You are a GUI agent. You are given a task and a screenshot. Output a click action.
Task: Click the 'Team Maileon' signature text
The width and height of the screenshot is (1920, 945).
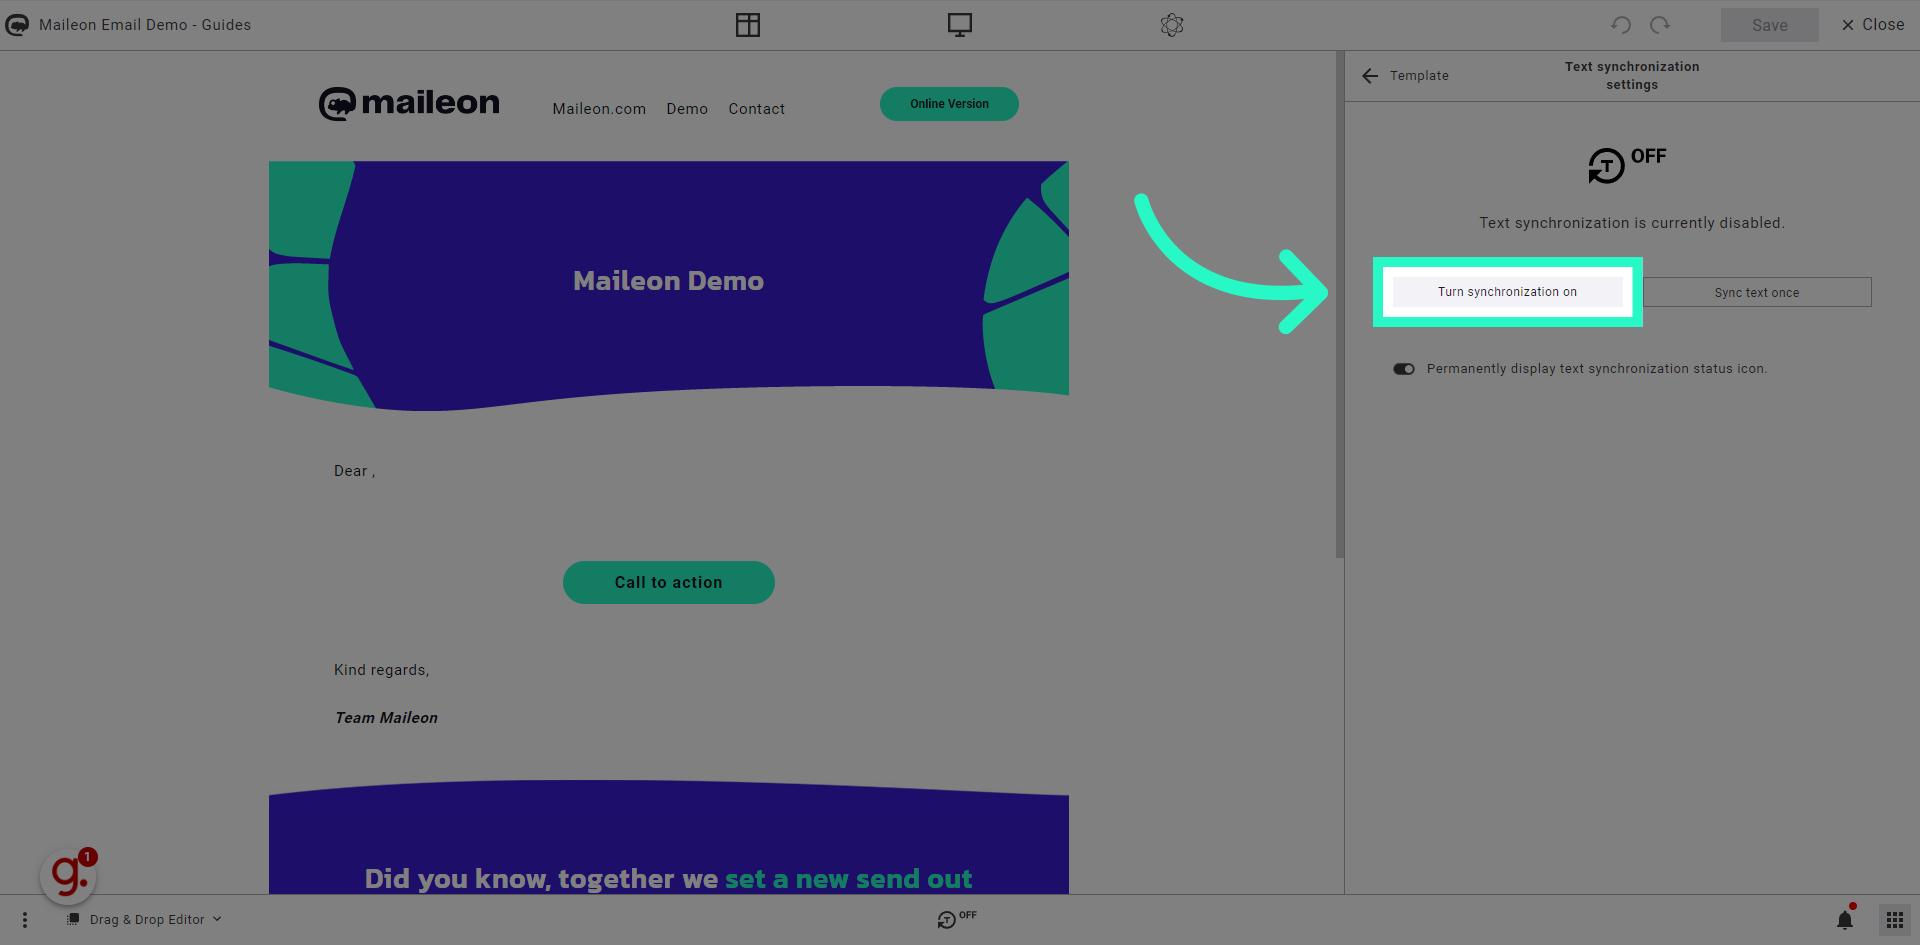click(x=386, y=718)
